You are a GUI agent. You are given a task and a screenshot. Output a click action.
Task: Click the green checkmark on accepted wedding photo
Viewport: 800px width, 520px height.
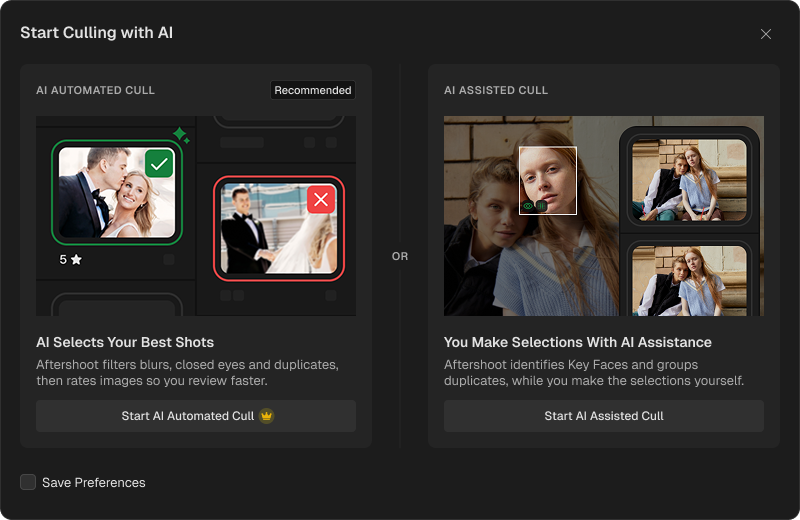point(159,164)
